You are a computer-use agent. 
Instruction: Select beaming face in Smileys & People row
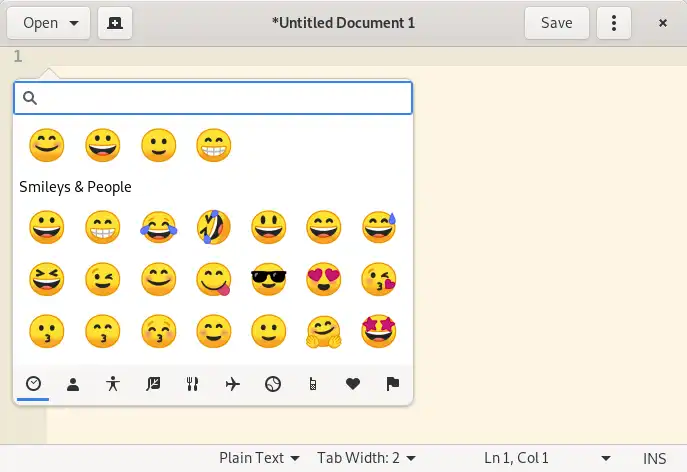click(103, 227)
